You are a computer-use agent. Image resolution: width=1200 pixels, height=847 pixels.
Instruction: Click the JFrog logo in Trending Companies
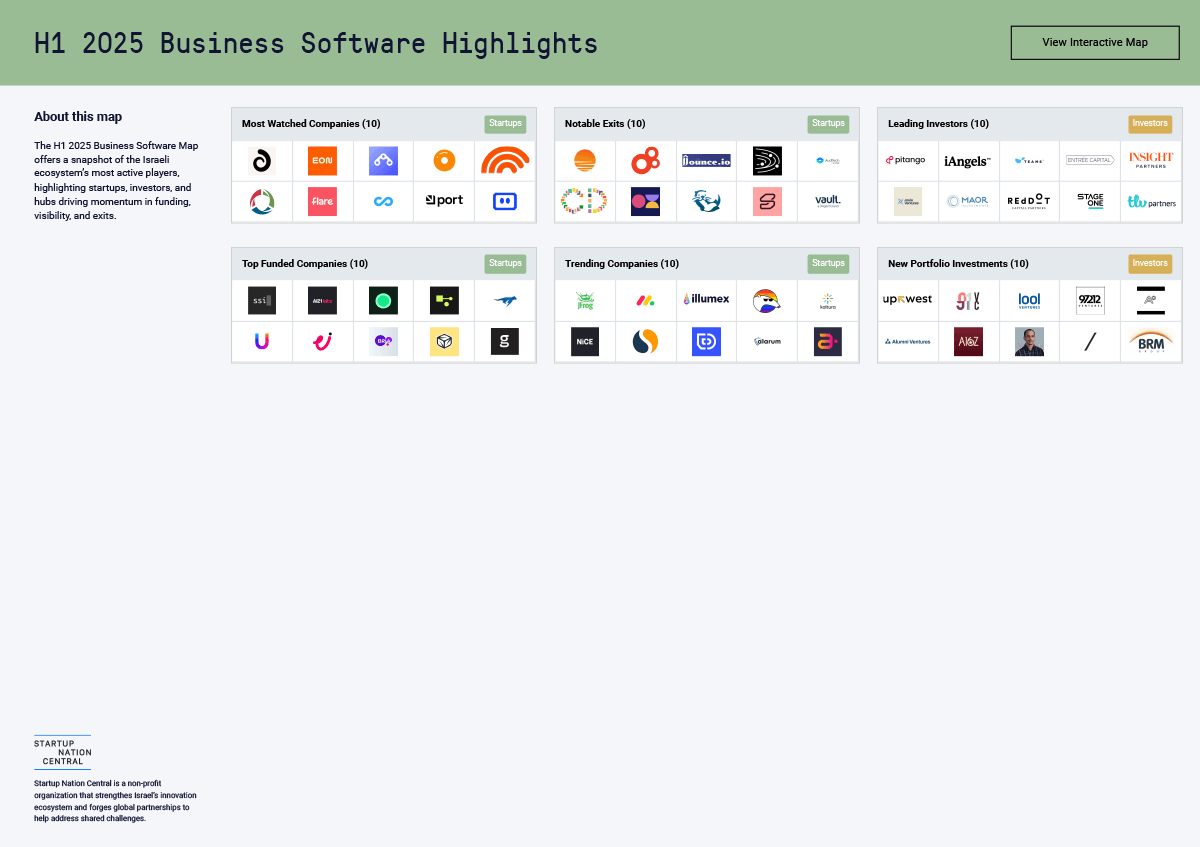point(585,300)
